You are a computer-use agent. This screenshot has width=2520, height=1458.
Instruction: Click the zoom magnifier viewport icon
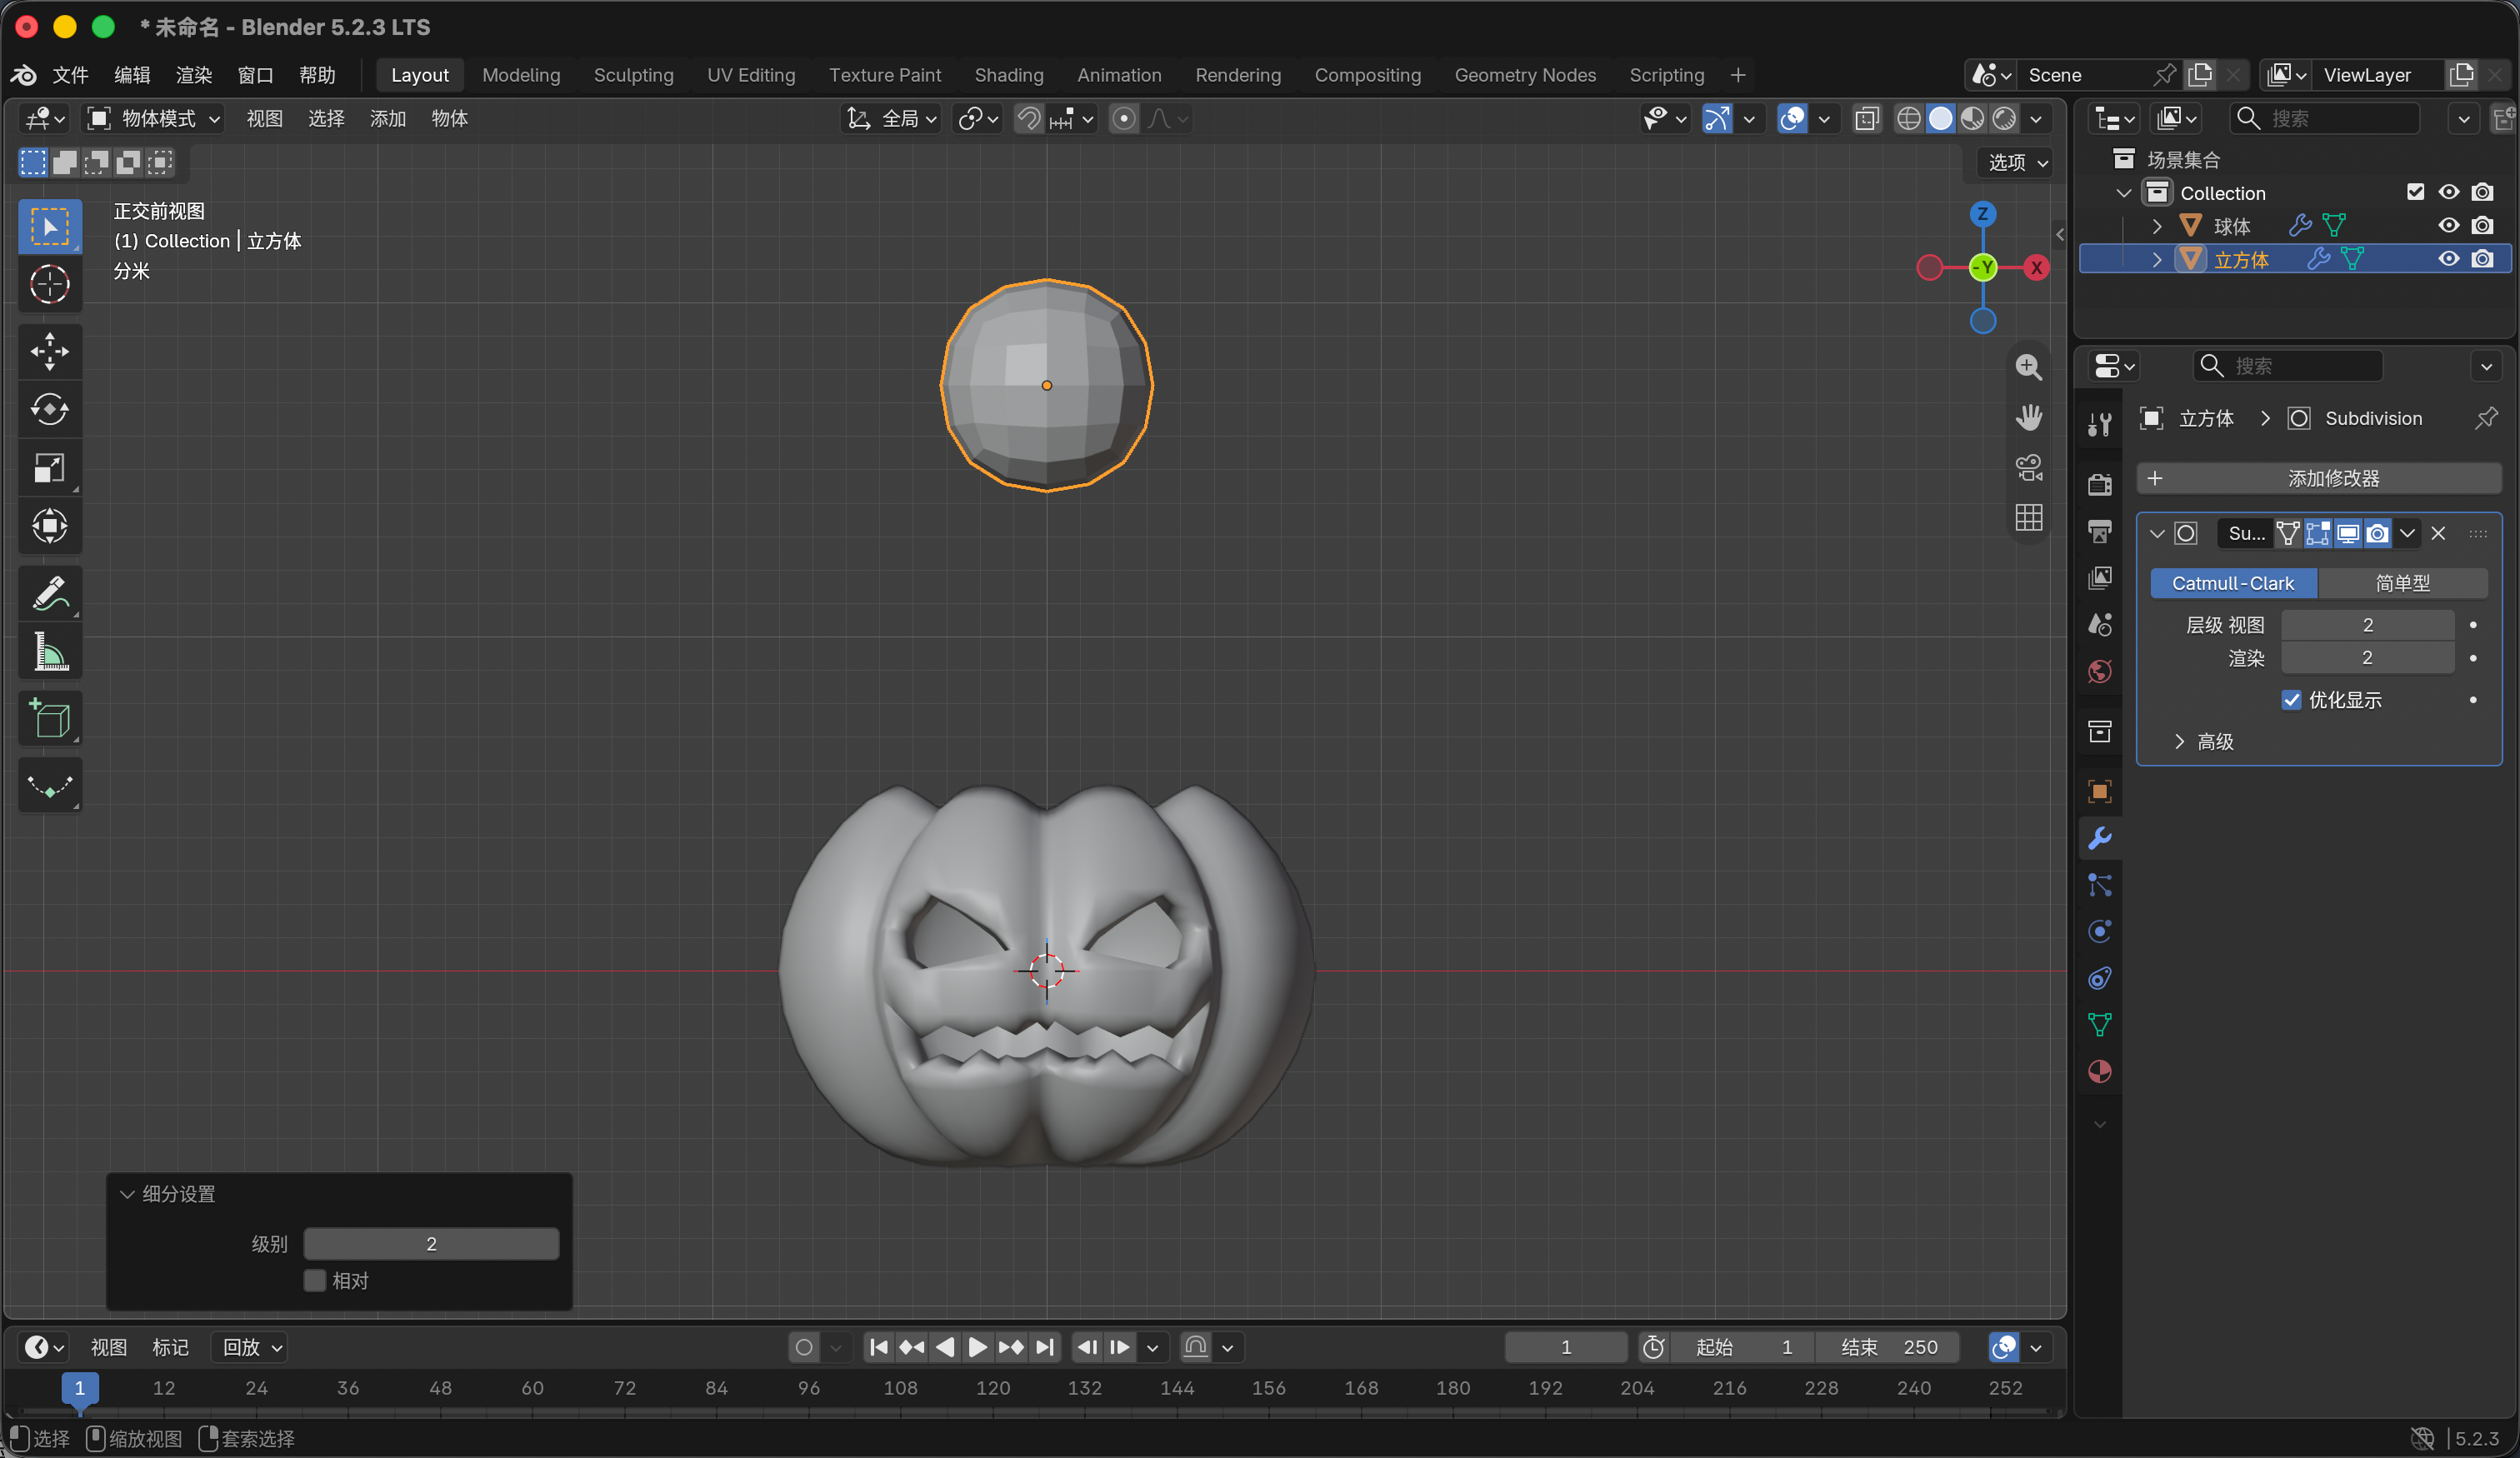click(2028, 367)
